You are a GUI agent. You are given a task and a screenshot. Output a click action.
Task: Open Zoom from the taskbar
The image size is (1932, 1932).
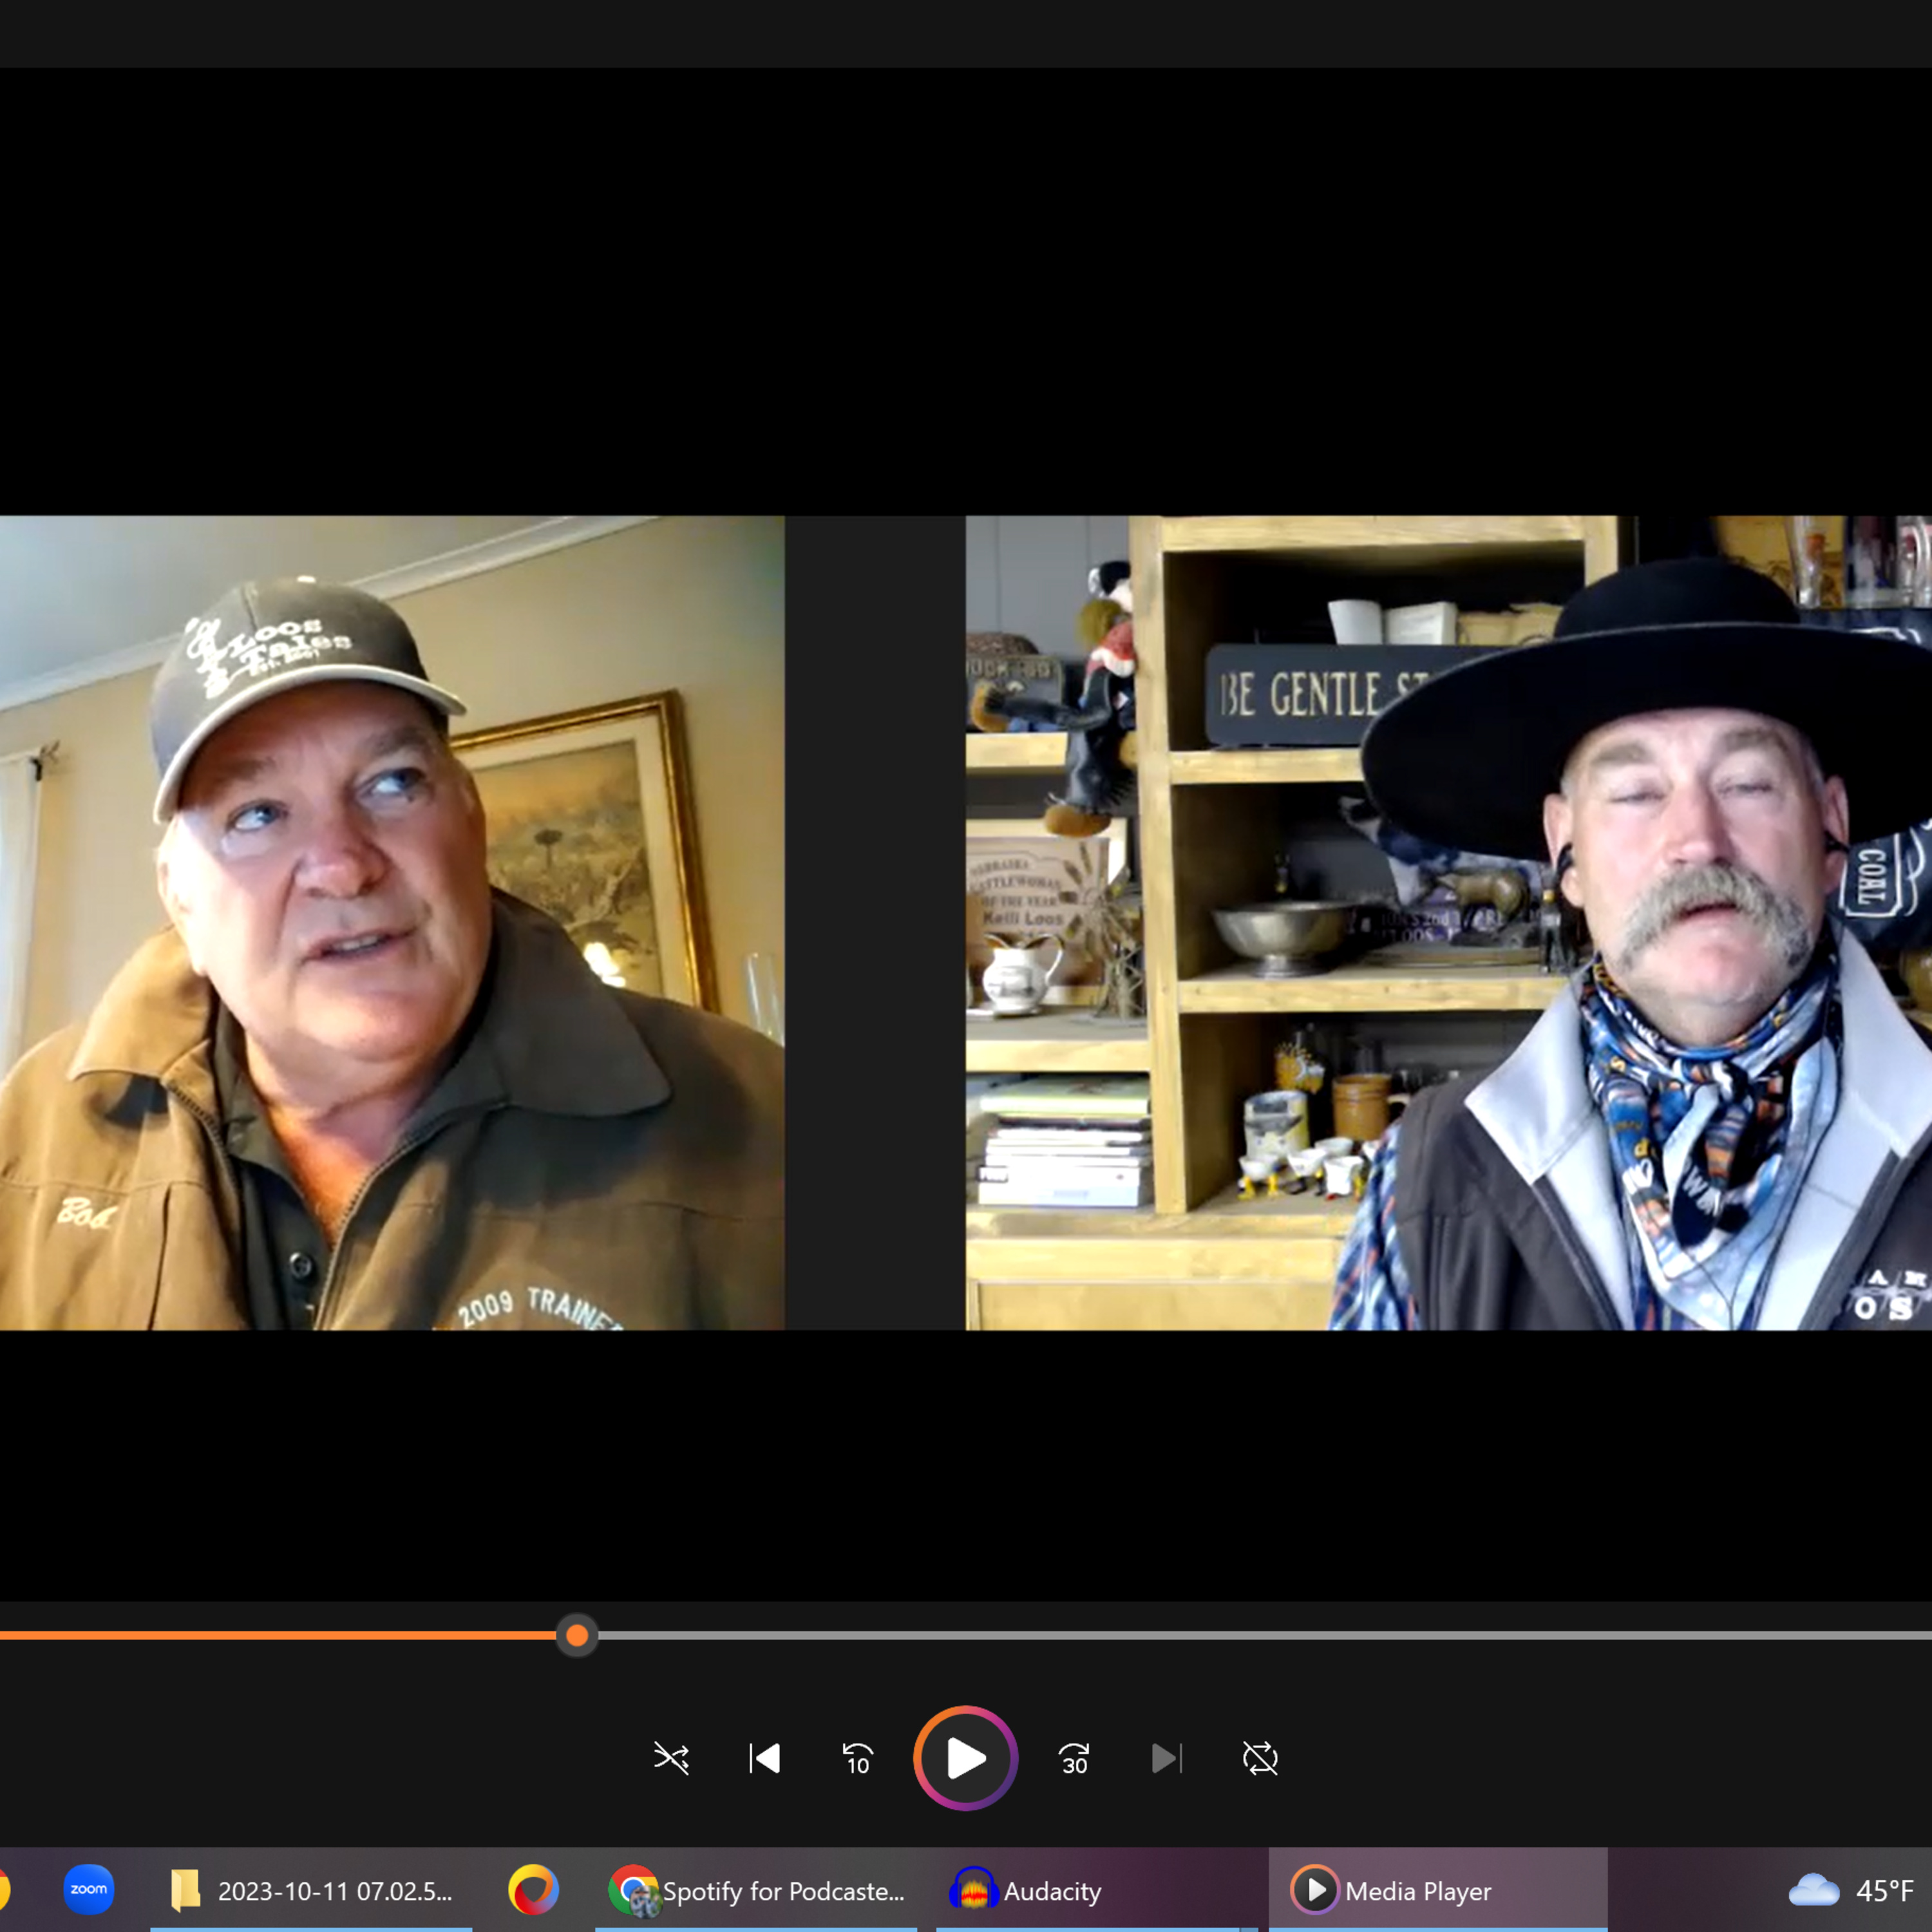pyautogui.click(x=88, y=1890)
